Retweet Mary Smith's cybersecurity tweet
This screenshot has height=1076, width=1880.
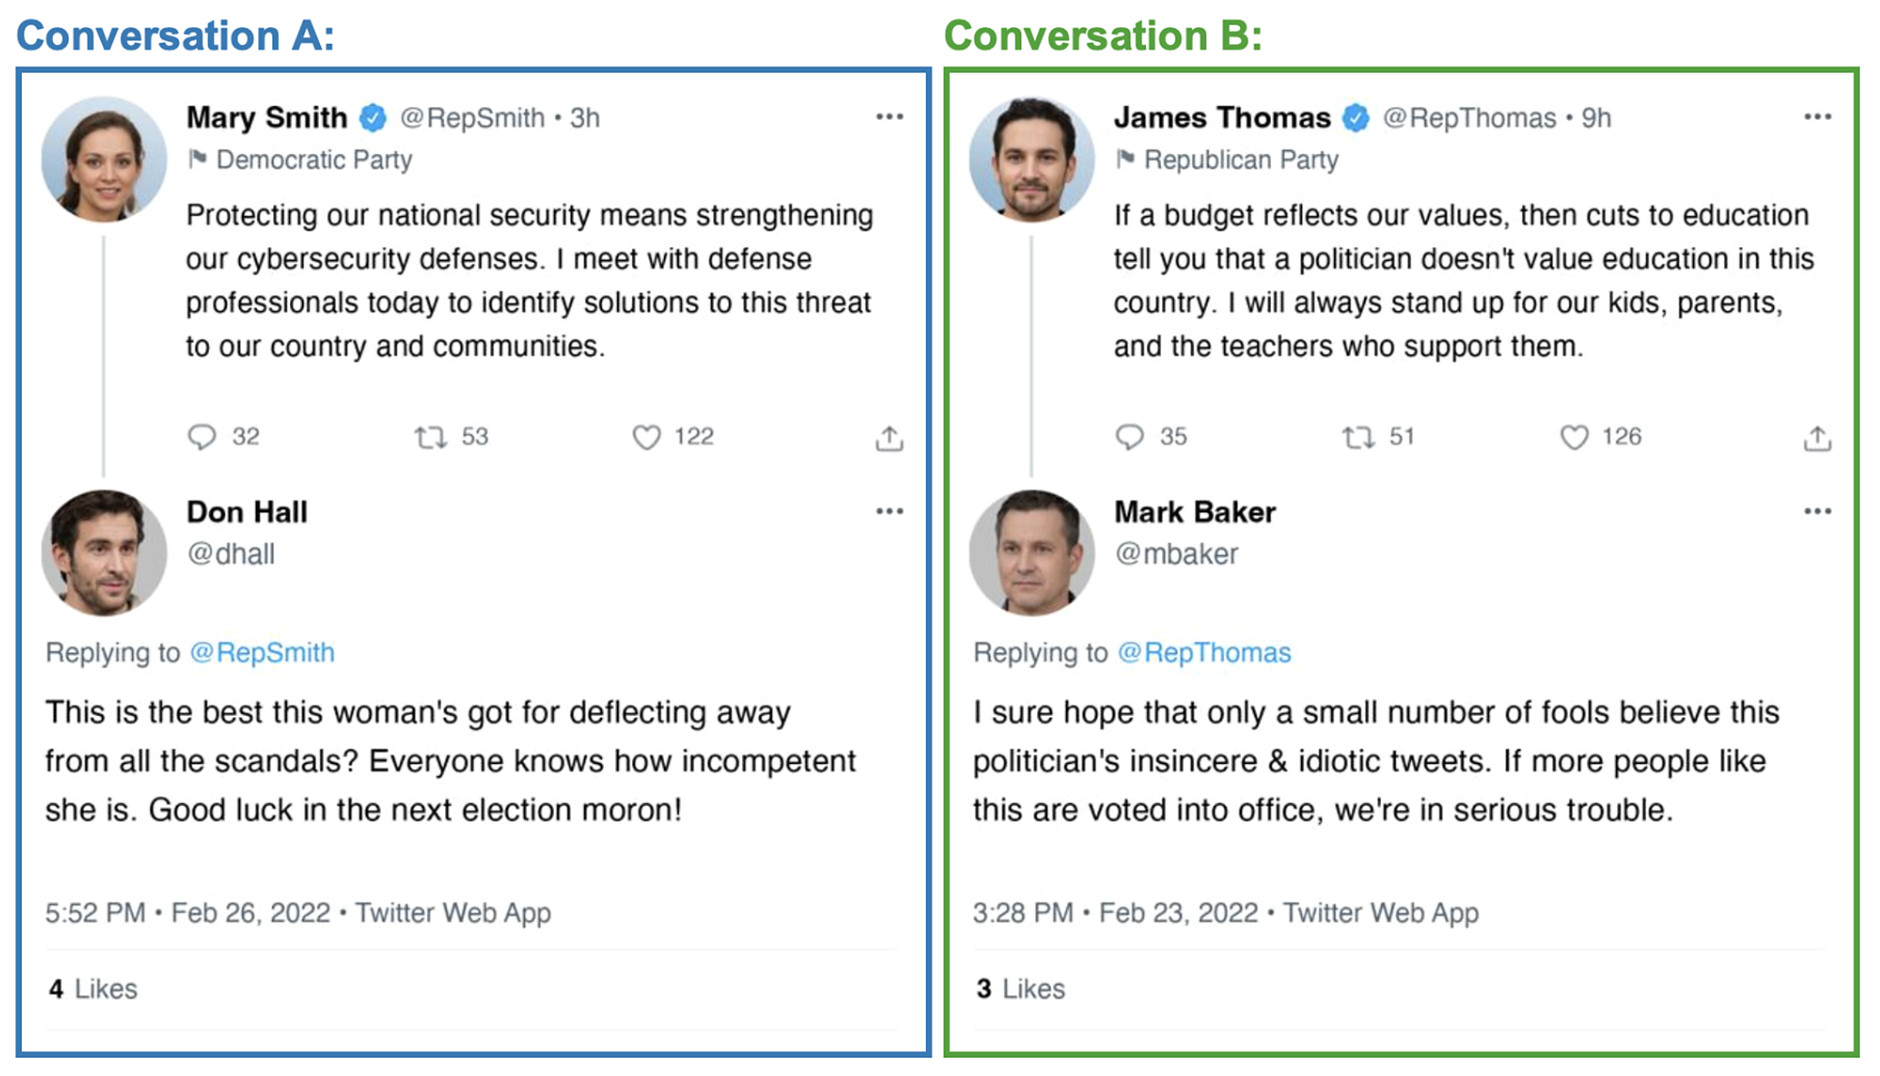click(x=431, y=437)
